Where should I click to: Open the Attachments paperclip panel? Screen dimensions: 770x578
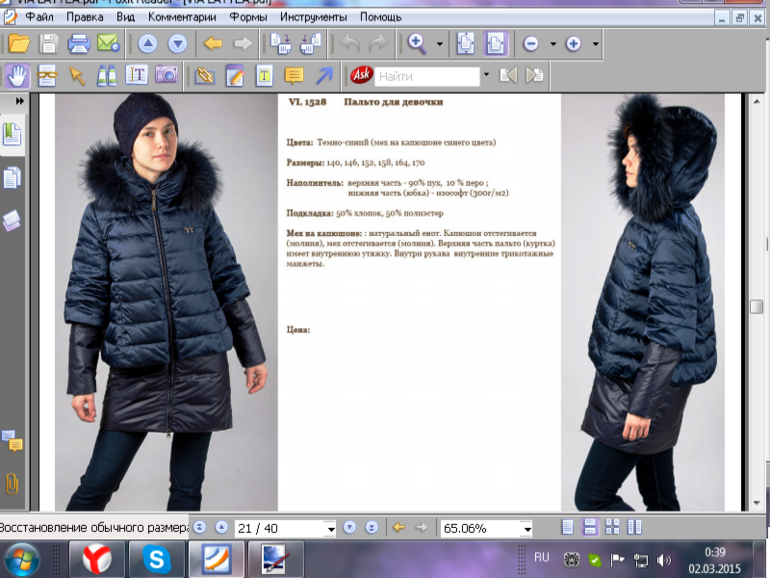12,483
